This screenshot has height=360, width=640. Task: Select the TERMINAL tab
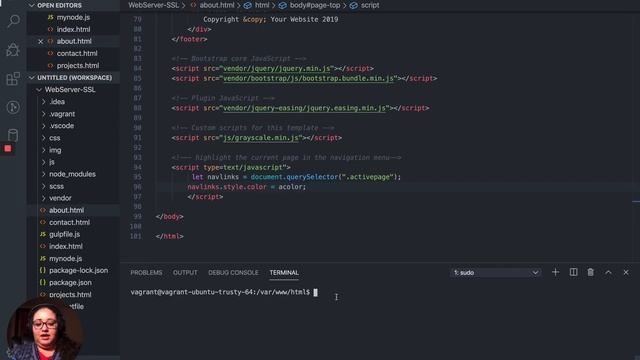[x=284, y=273]
